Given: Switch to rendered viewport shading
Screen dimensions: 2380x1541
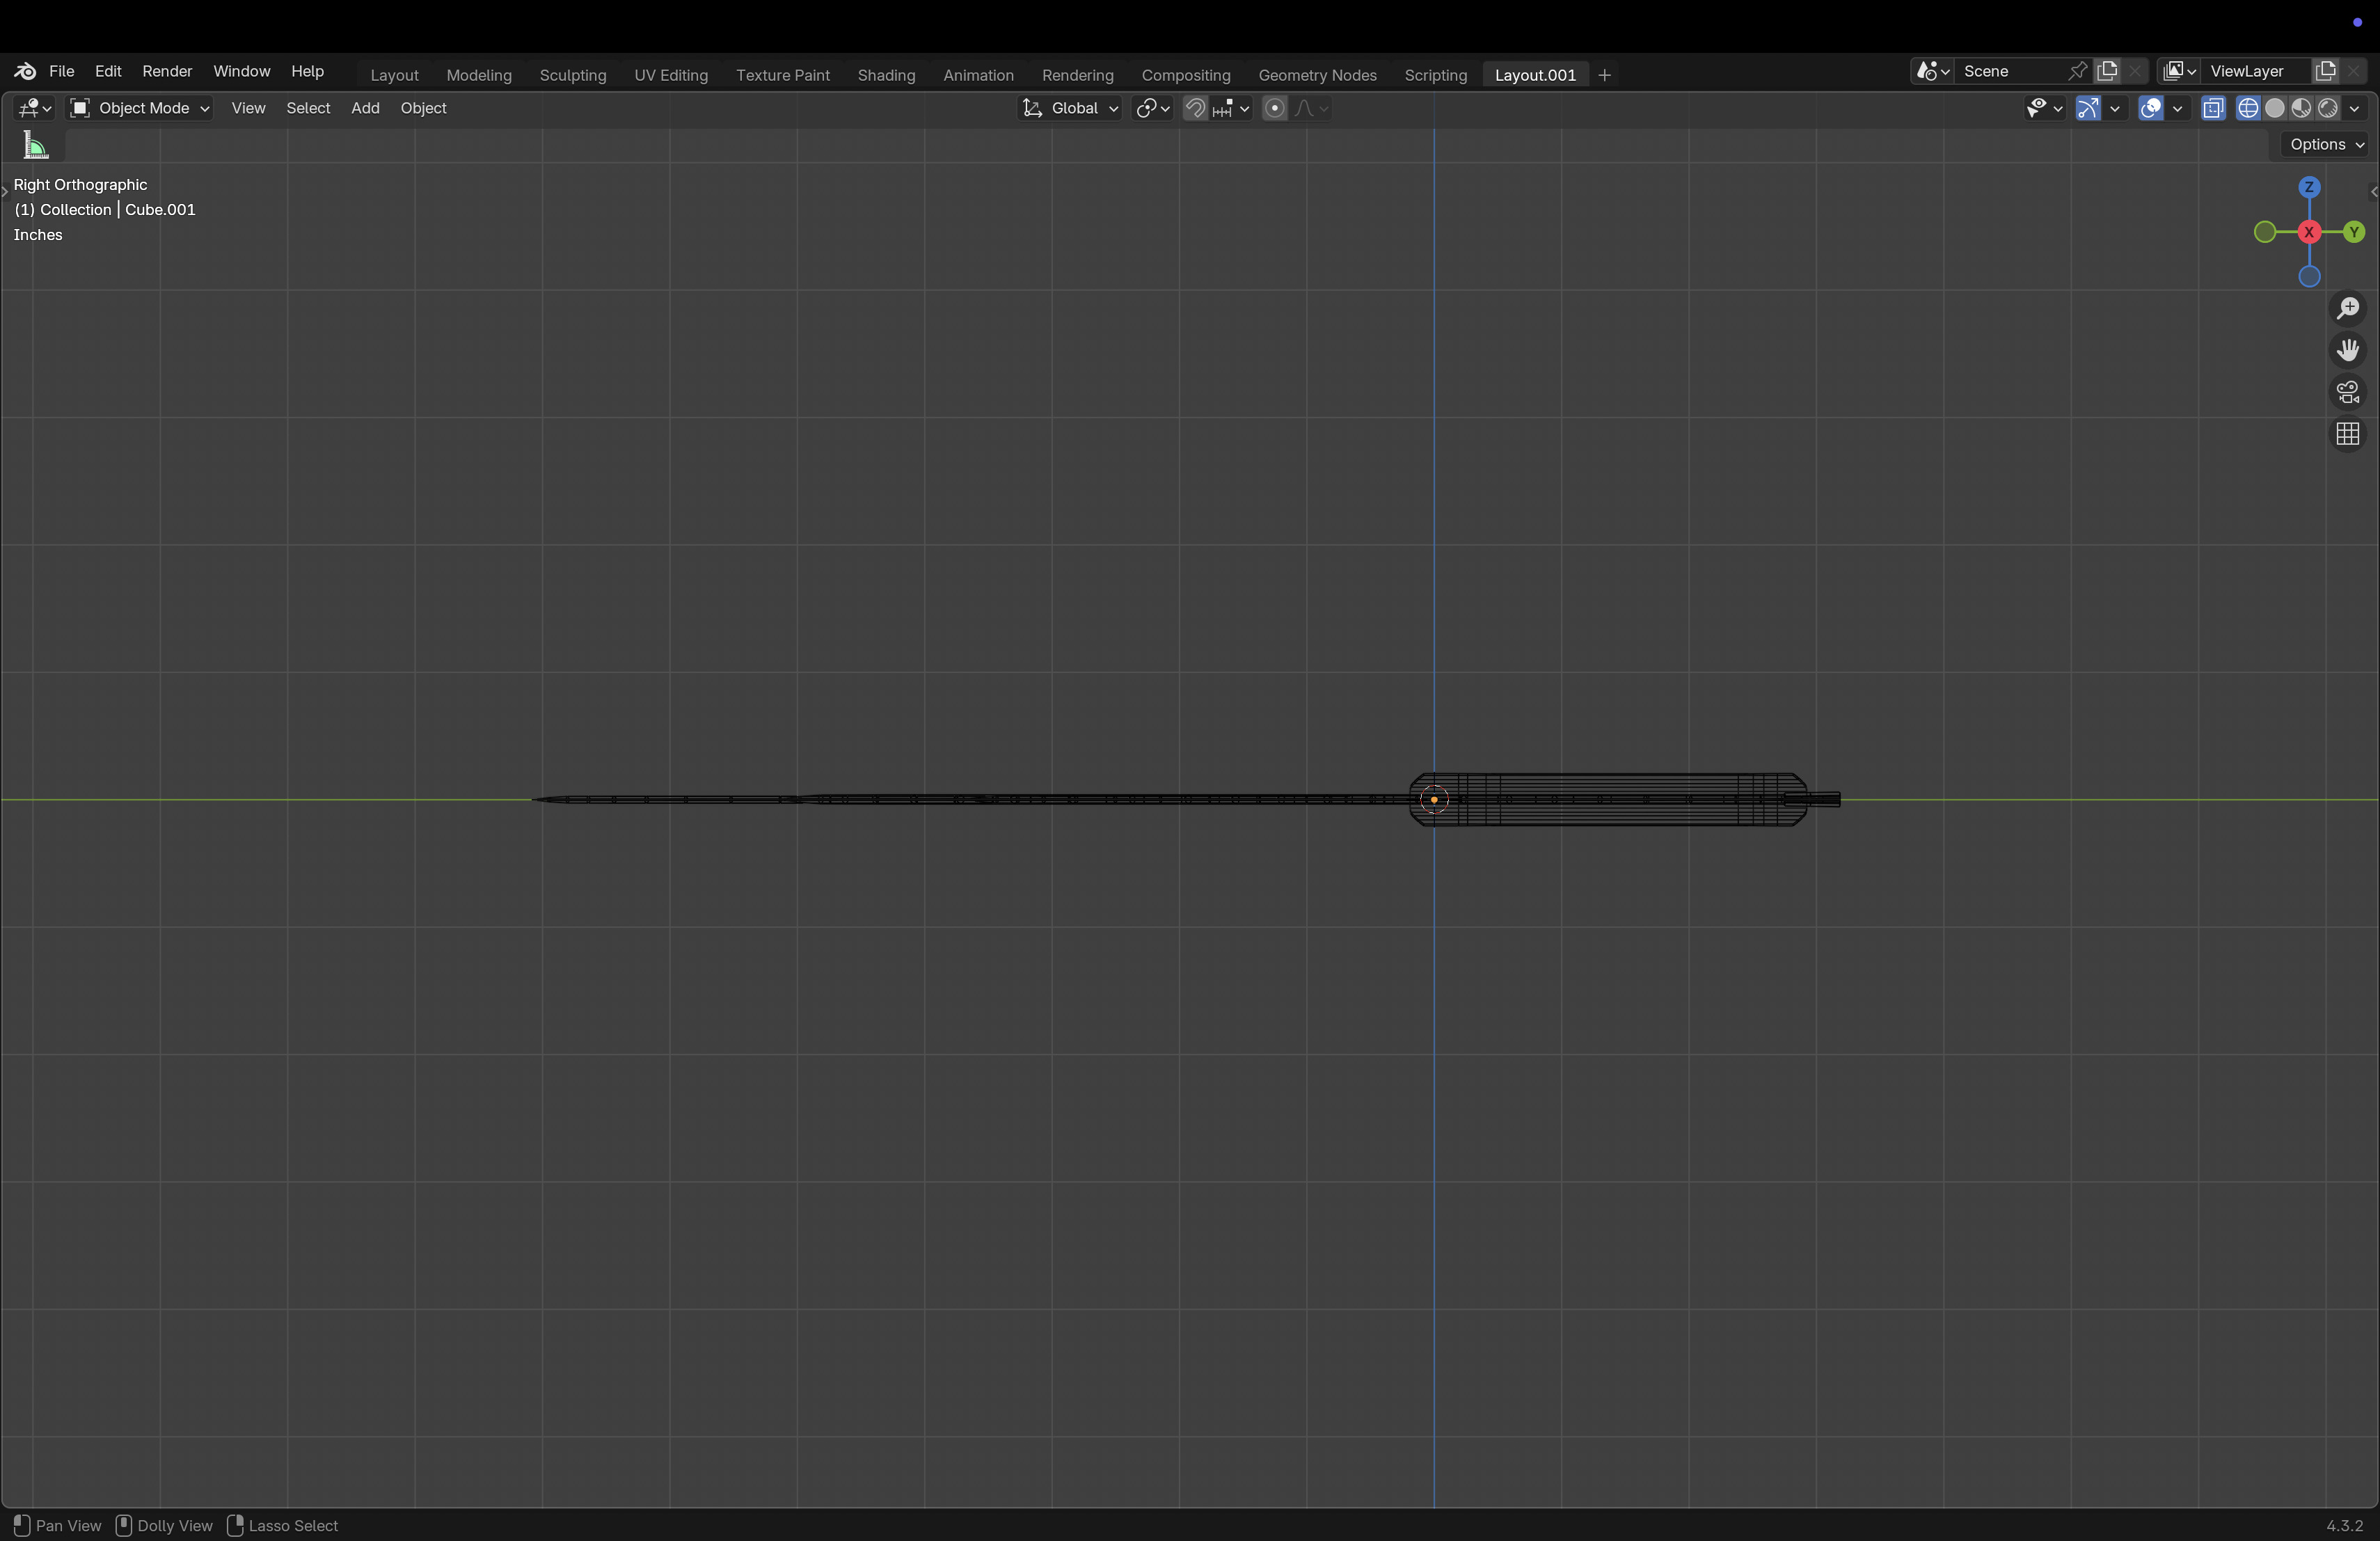Looking at the screenshot, I should pos(2328,108).
